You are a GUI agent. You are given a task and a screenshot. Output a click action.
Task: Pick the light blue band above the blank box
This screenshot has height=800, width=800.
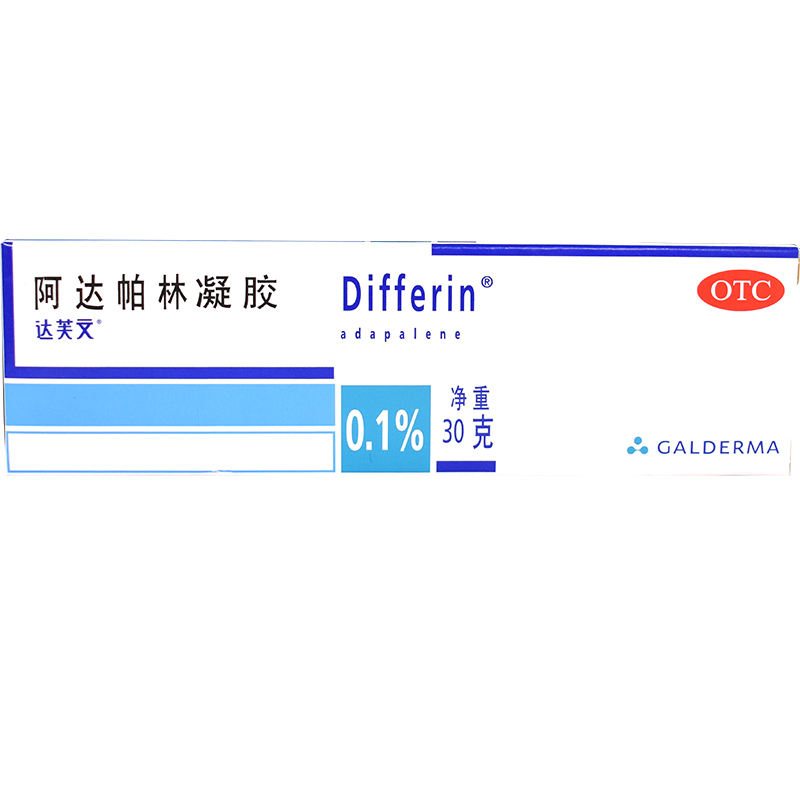point(170,406)
